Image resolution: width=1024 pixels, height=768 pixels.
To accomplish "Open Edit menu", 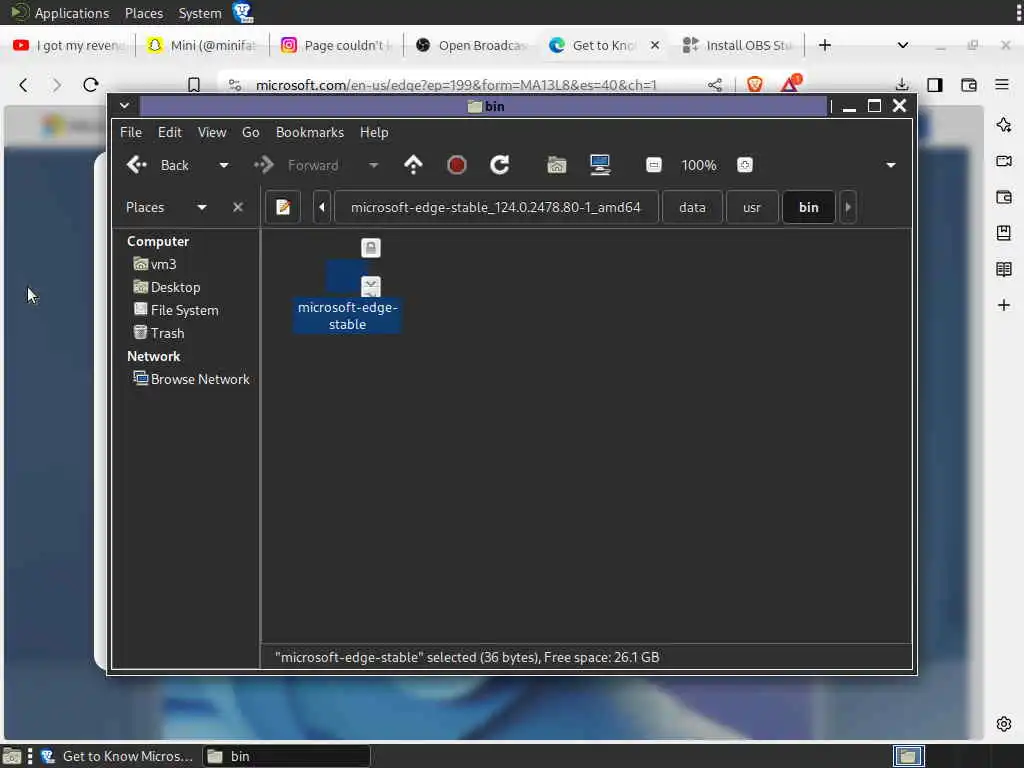I will tap(170, 132).
